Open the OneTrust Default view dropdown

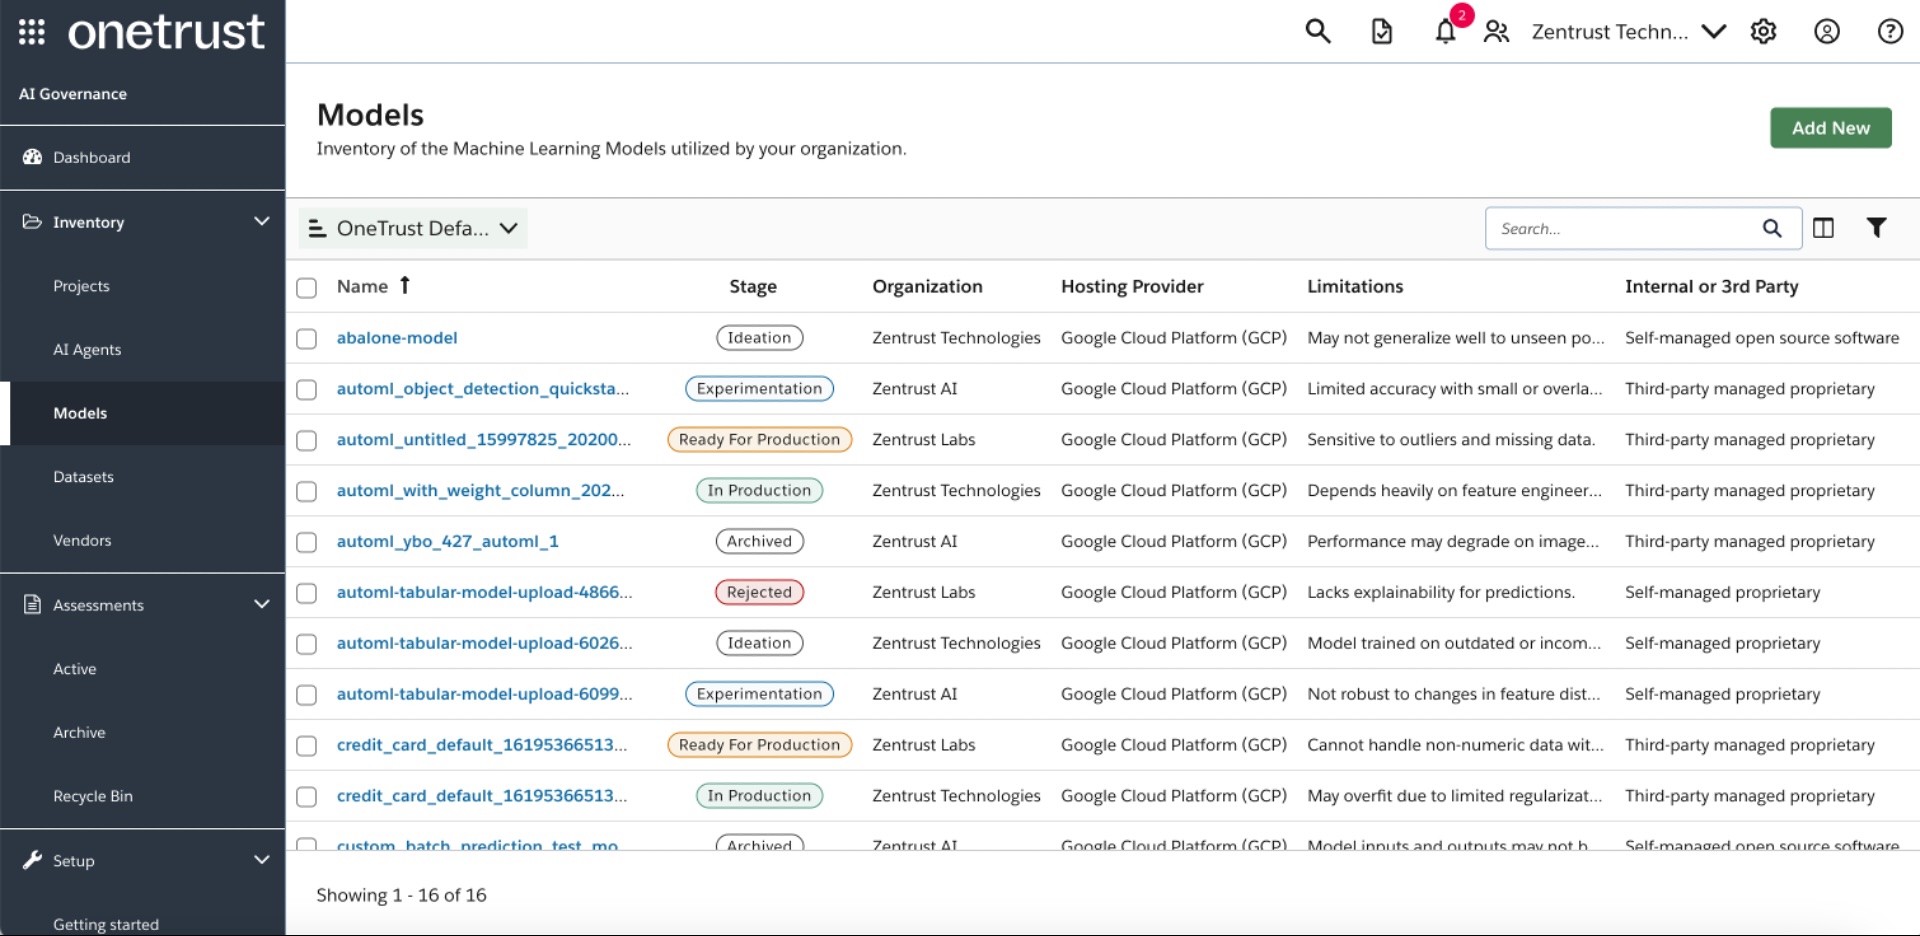point(412,228)
